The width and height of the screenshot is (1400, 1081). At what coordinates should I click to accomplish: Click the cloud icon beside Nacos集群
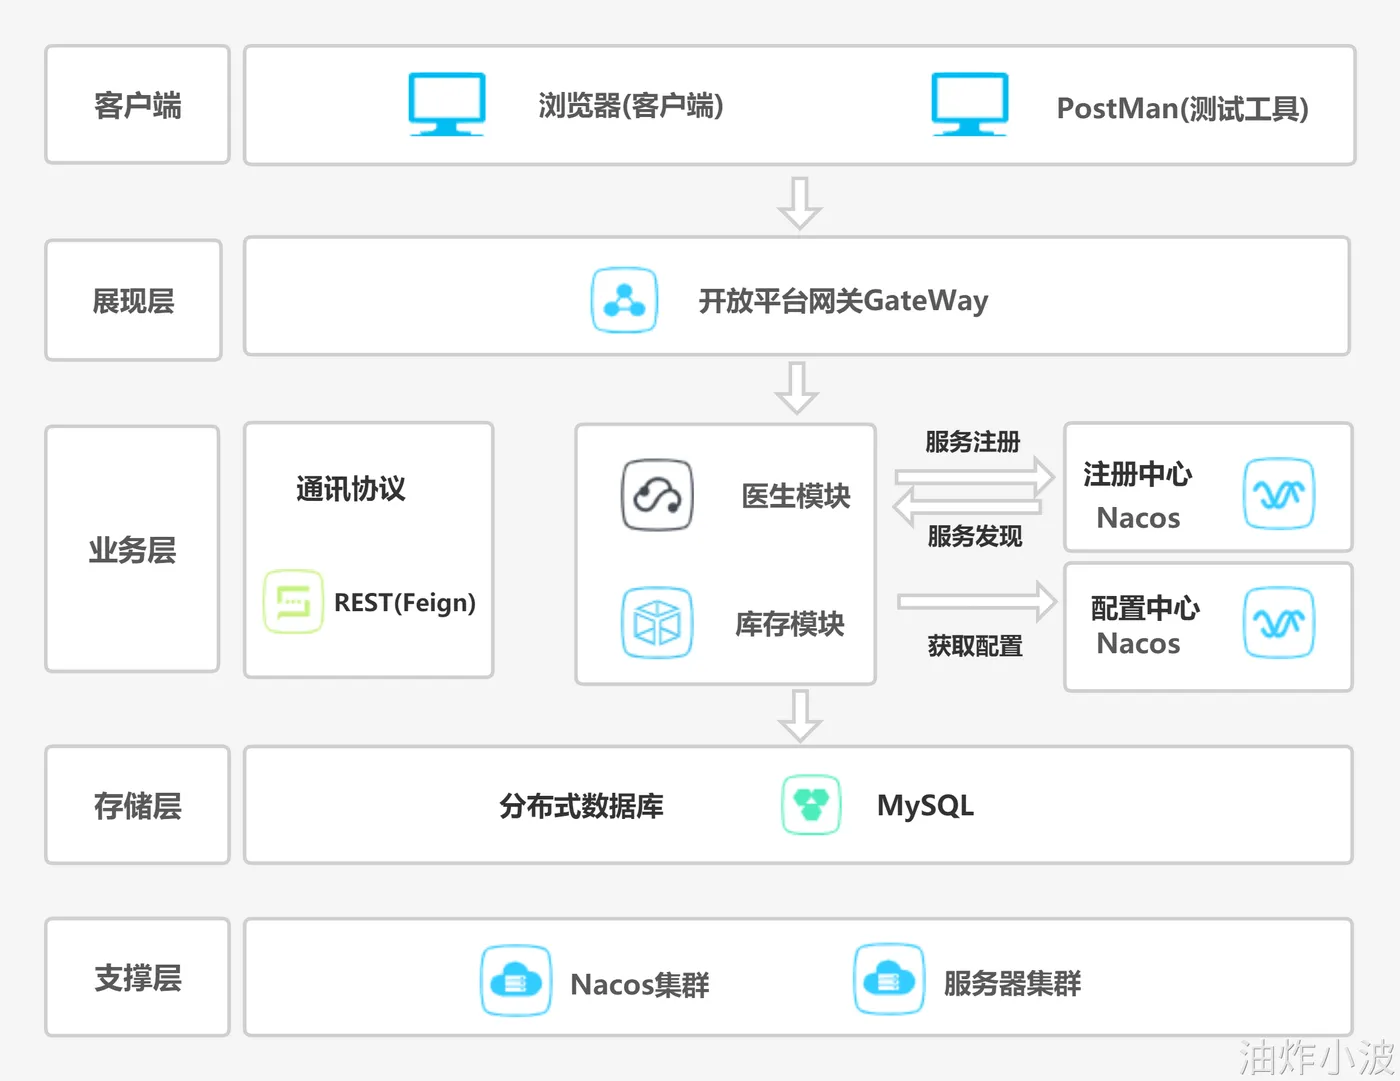click(x=516, y=980)
